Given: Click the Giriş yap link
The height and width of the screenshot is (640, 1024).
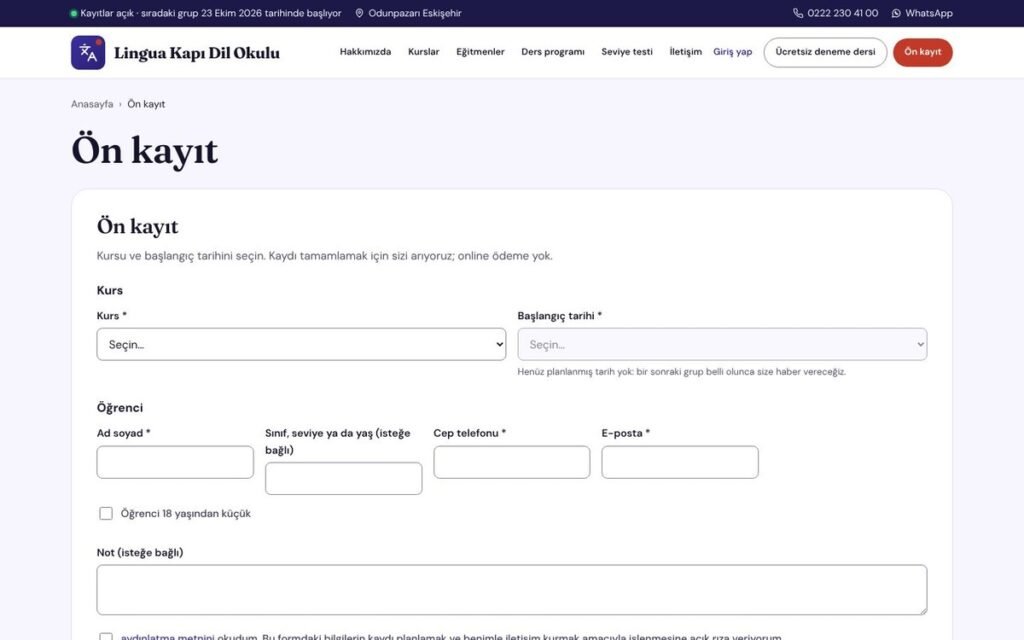Looking at the screenshot, I should 733,52.
